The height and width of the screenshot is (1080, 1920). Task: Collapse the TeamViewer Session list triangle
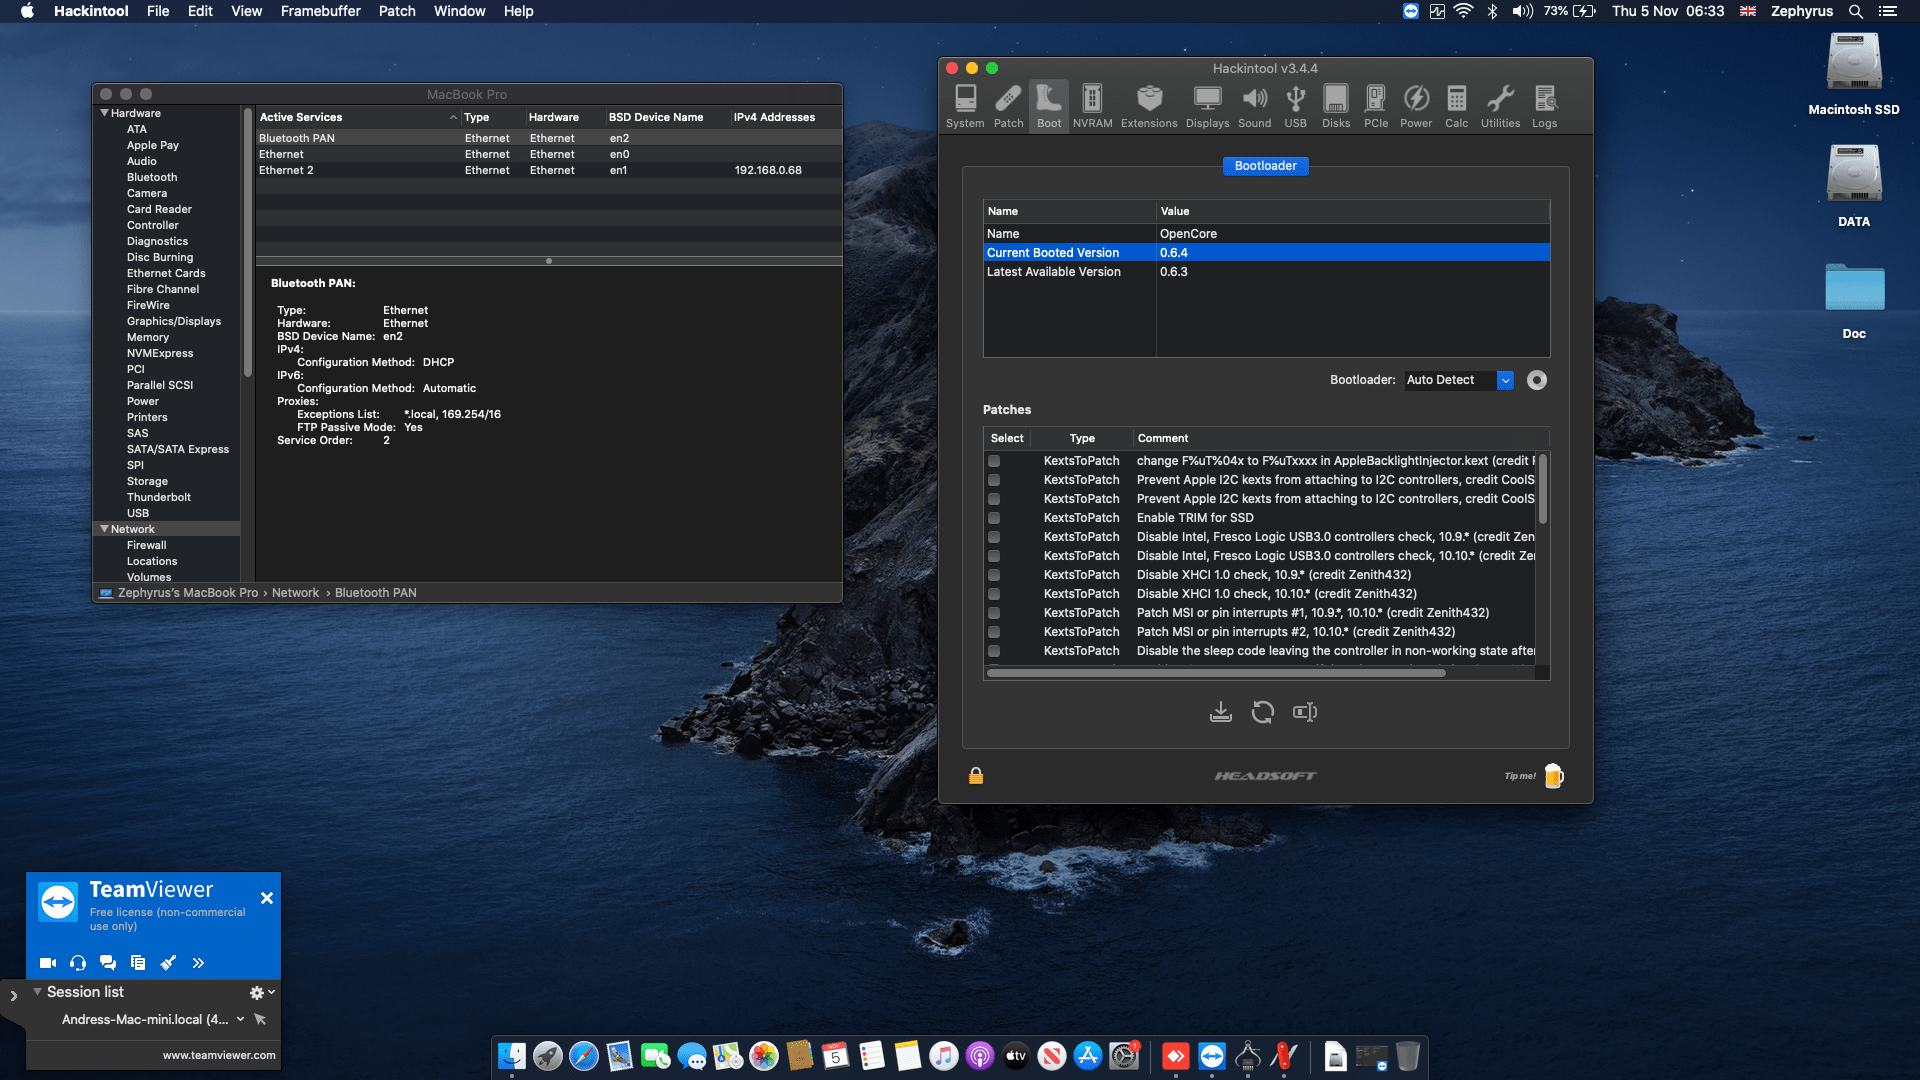[37, 992]
